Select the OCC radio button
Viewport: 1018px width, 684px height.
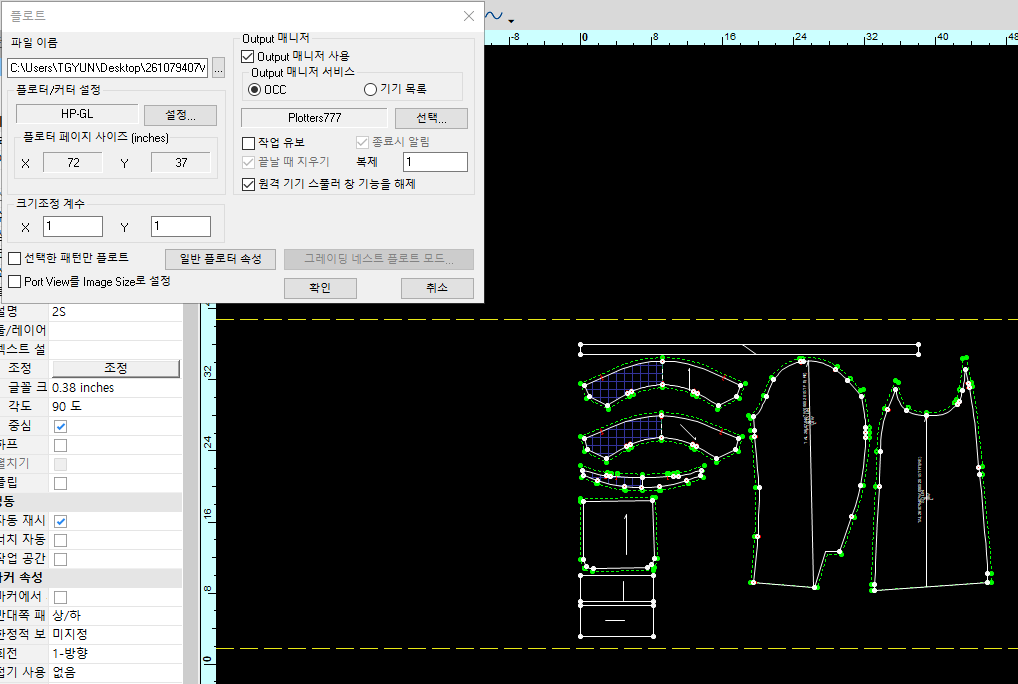[255, 90]
